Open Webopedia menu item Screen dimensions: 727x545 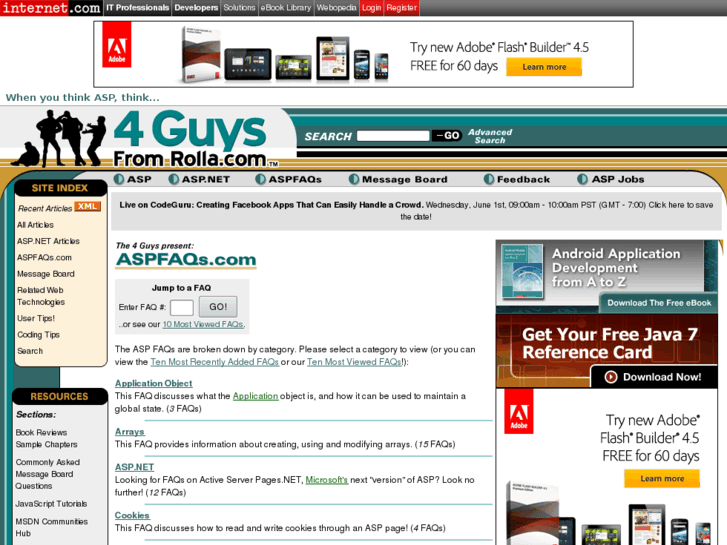point(337,8)
